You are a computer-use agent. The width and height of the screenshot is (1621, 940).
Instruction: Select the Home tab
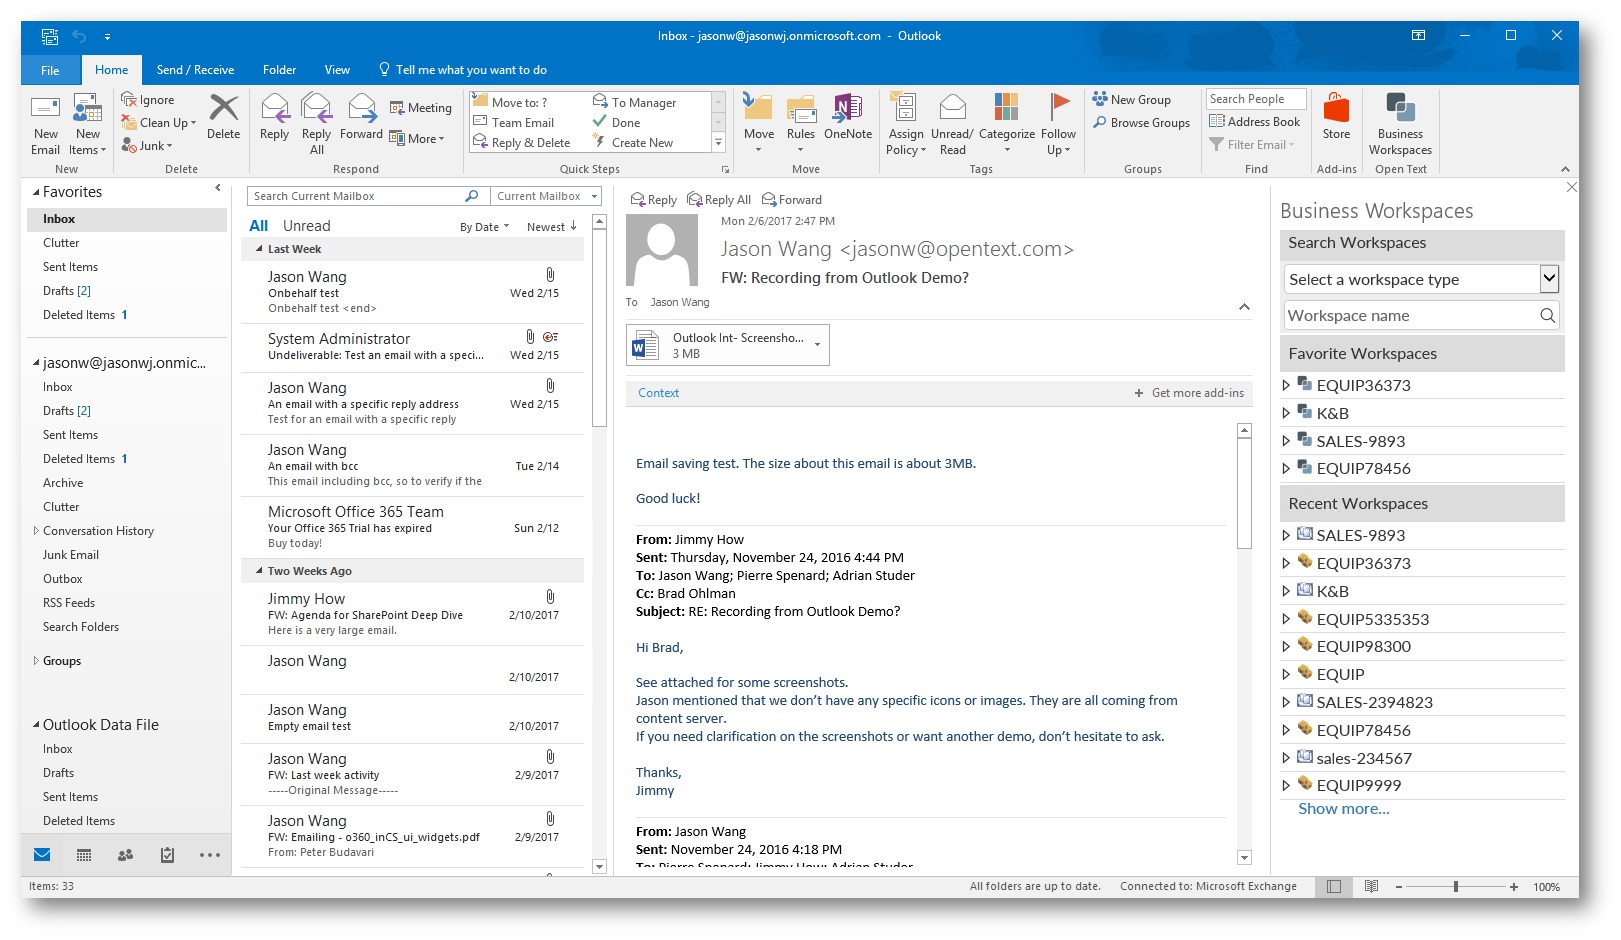pyautogui.click(x=111, y=70)
